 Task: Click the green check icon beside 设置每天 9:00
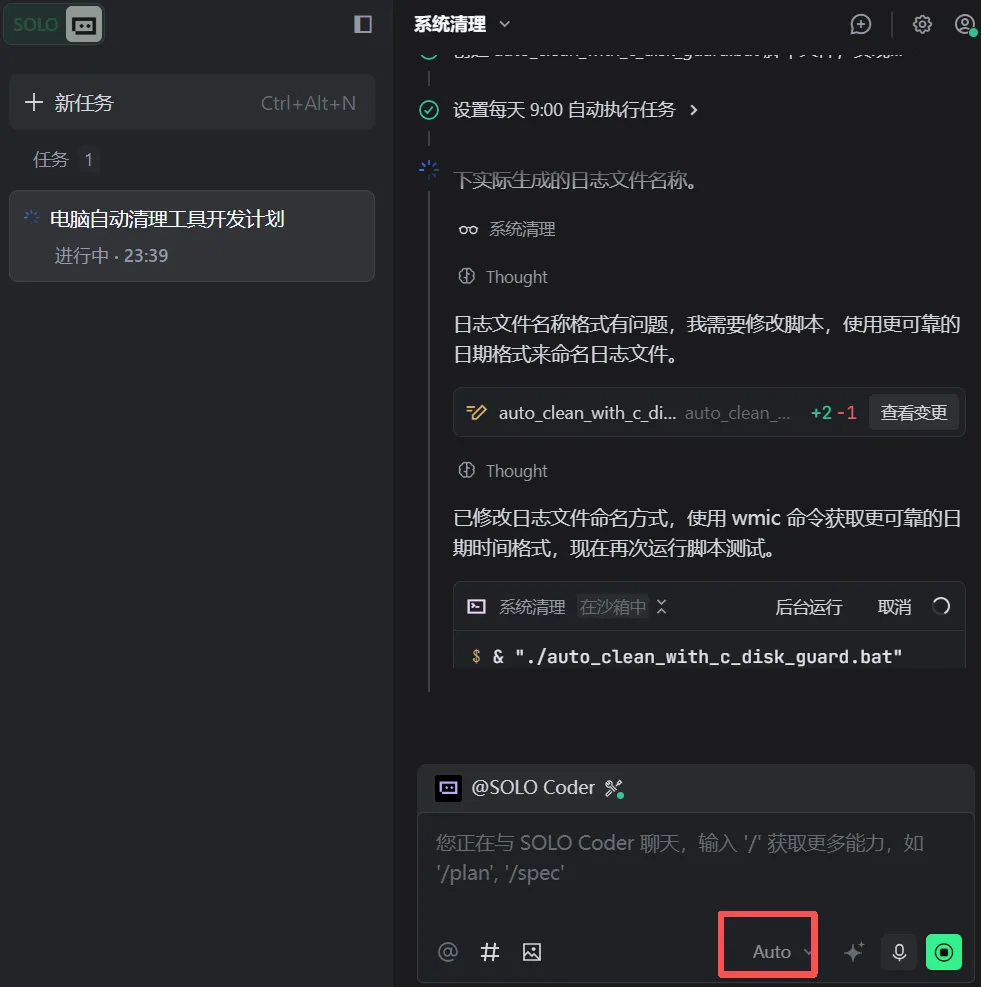coord(429,110)
